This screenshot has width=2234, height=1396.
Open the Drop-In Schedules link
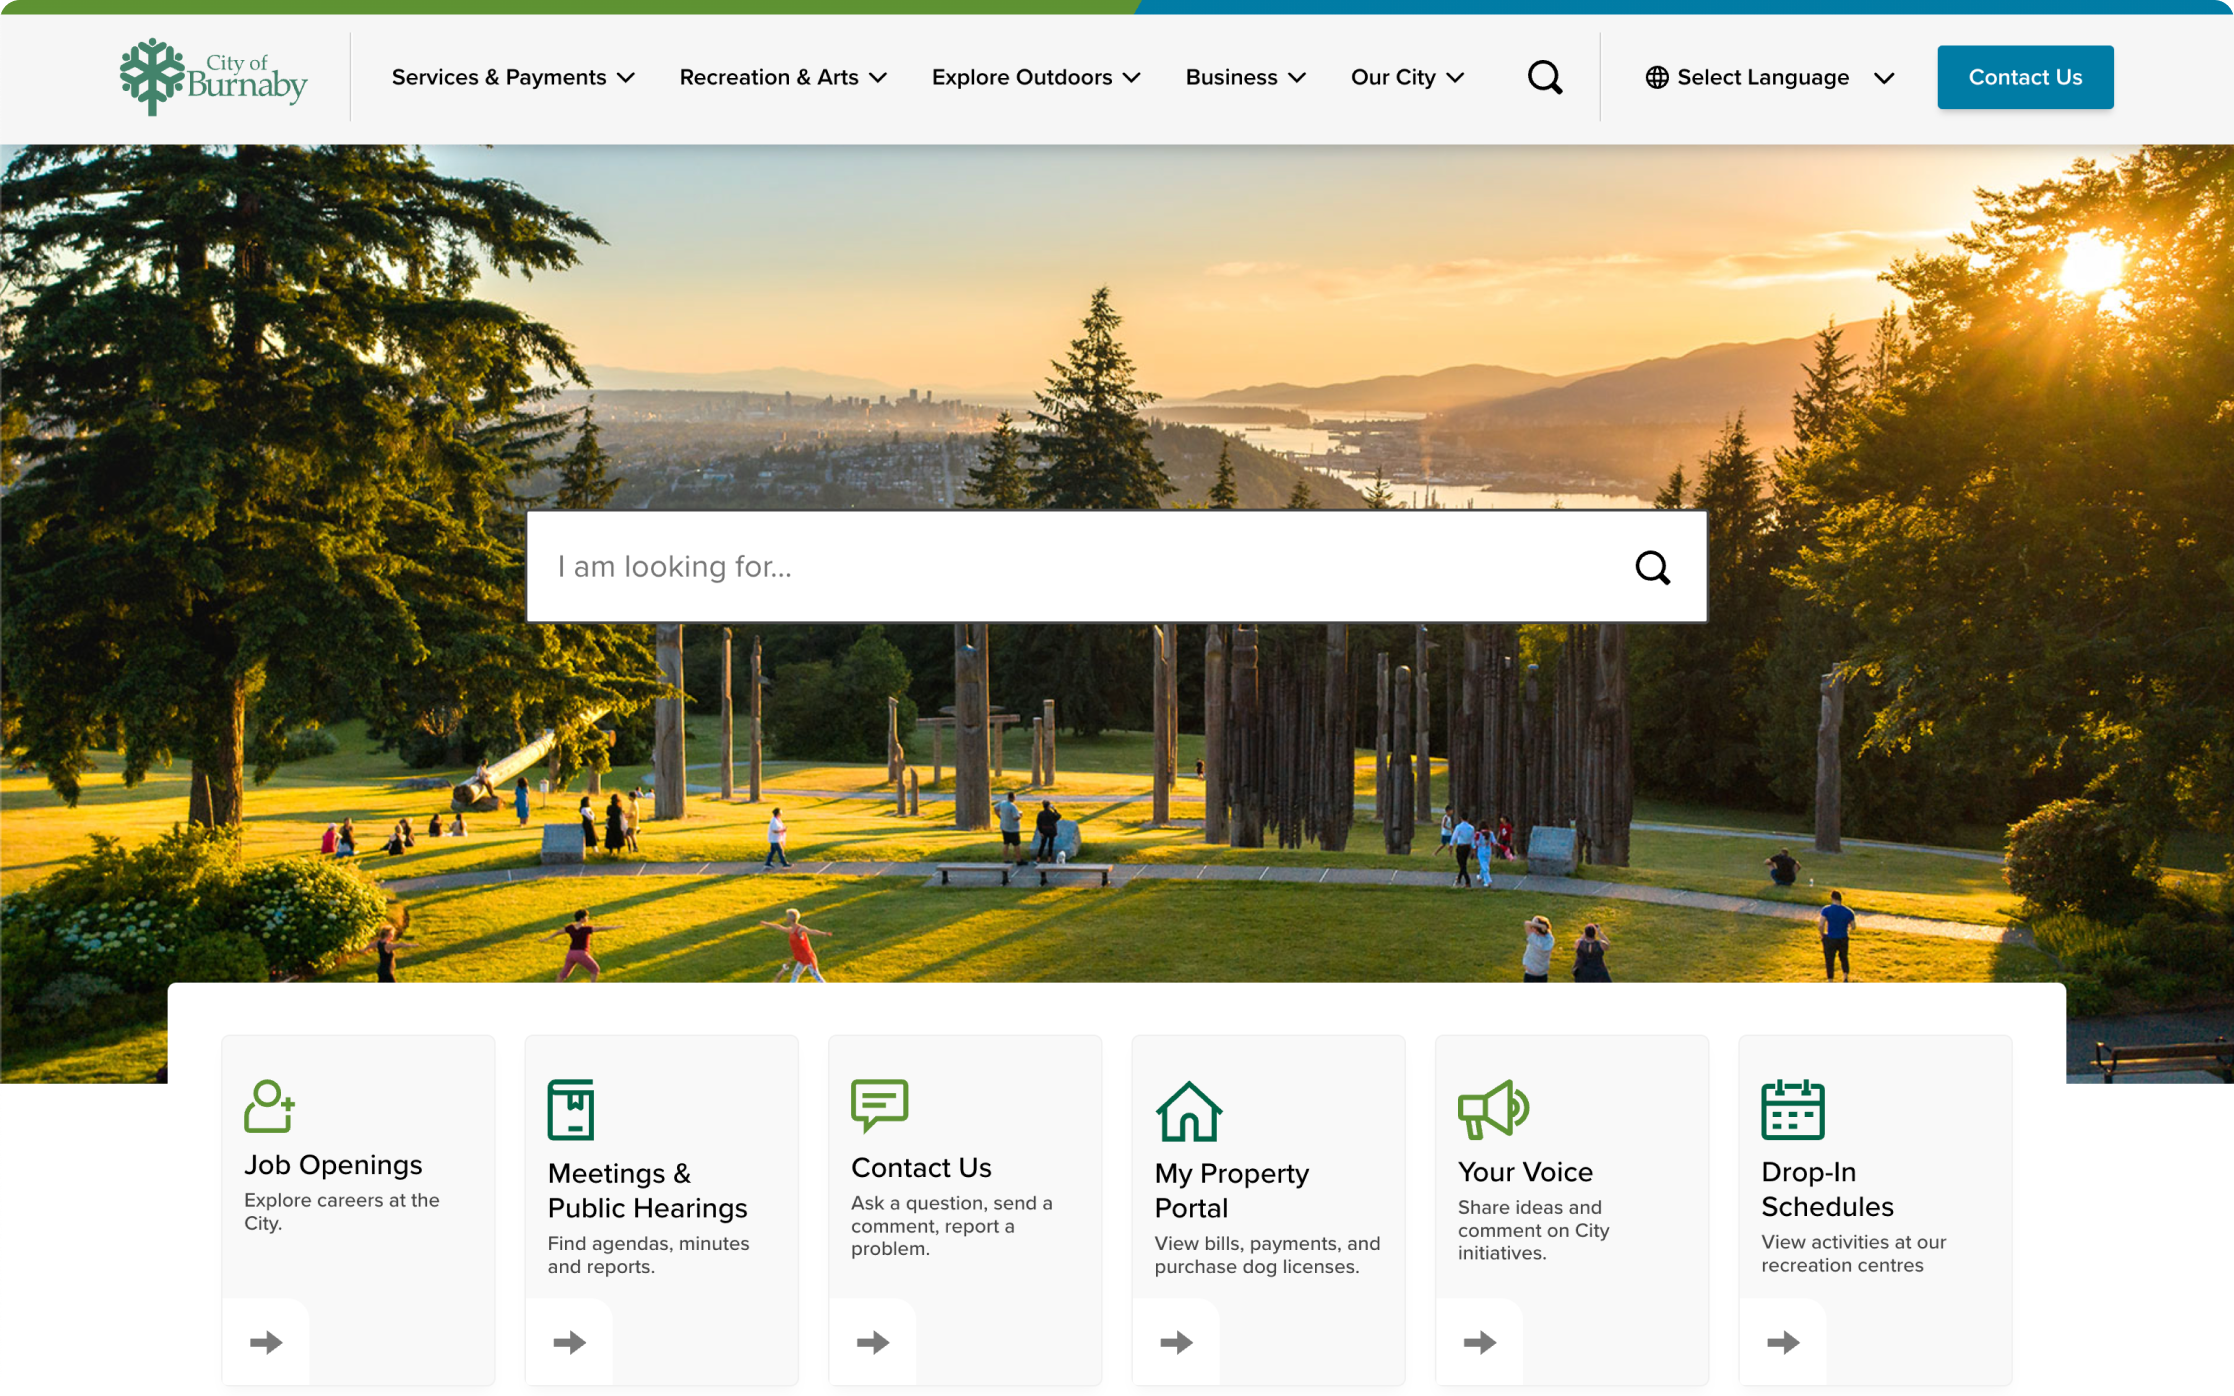(1827, 1189)
